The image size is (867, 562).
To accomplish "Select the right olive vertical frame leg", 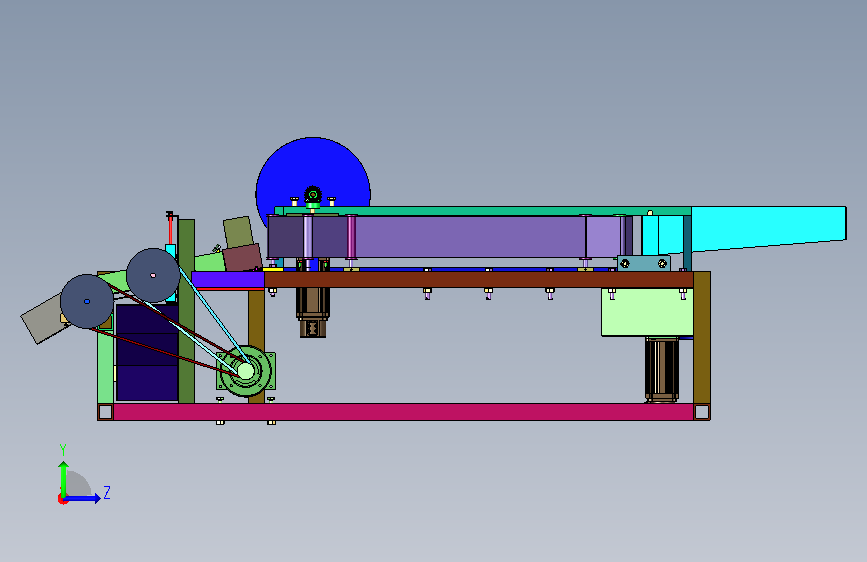I will pos(702,337).
